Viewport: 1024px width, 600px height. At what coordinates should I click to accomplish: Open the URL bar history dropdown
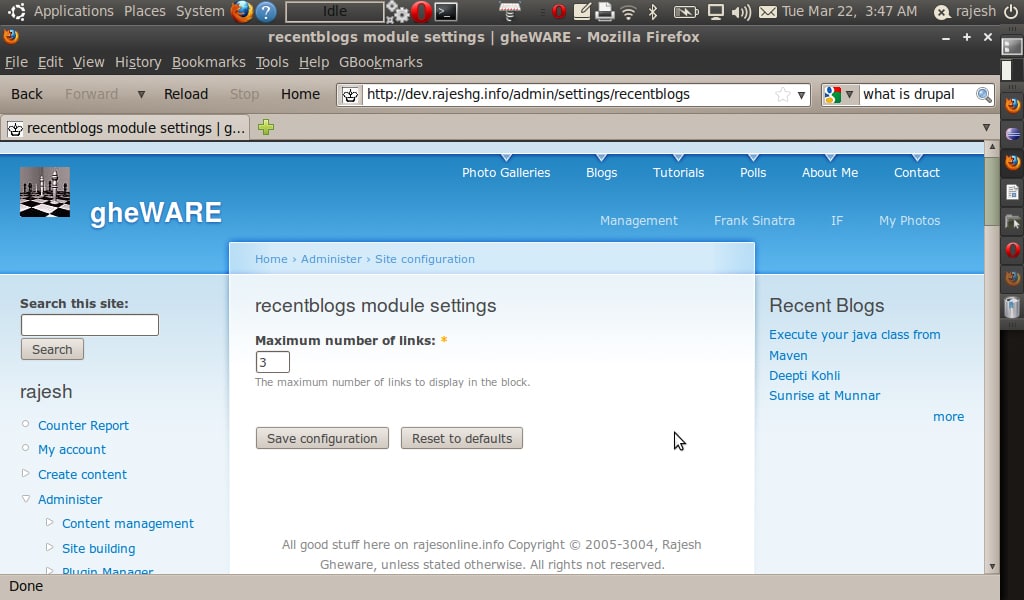tap(801, 95)
